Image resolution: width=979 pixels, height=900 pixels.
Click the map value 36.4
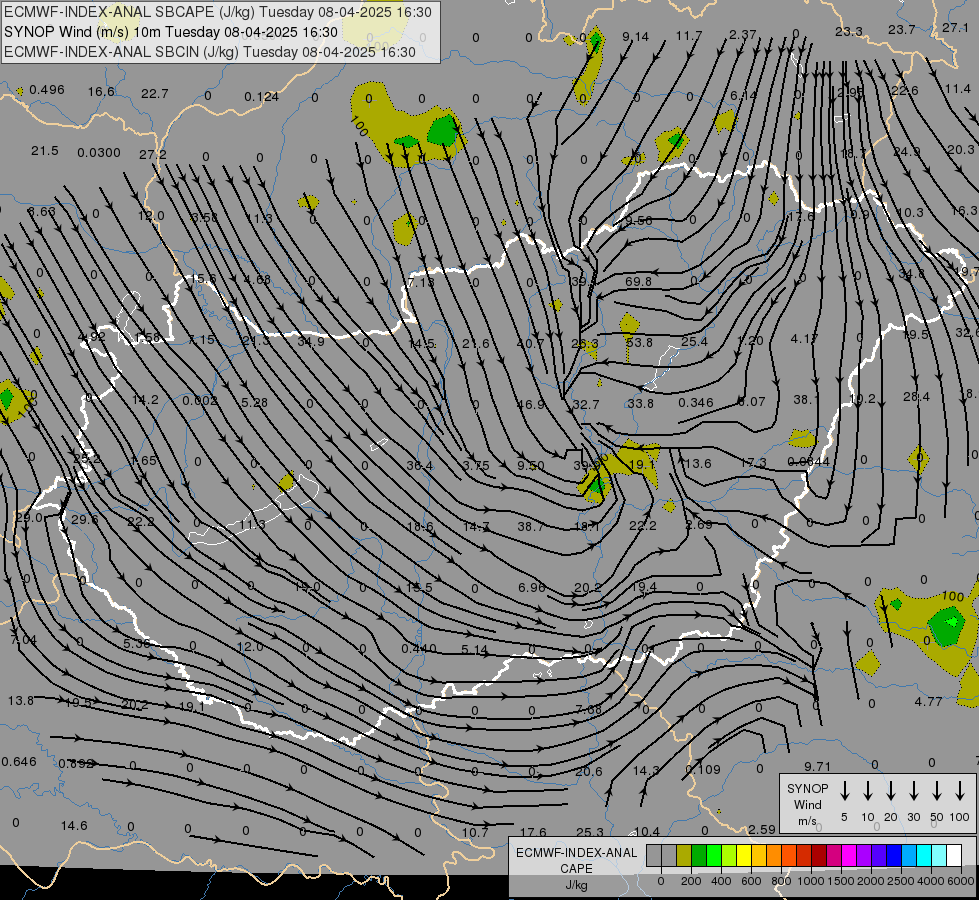419,466
